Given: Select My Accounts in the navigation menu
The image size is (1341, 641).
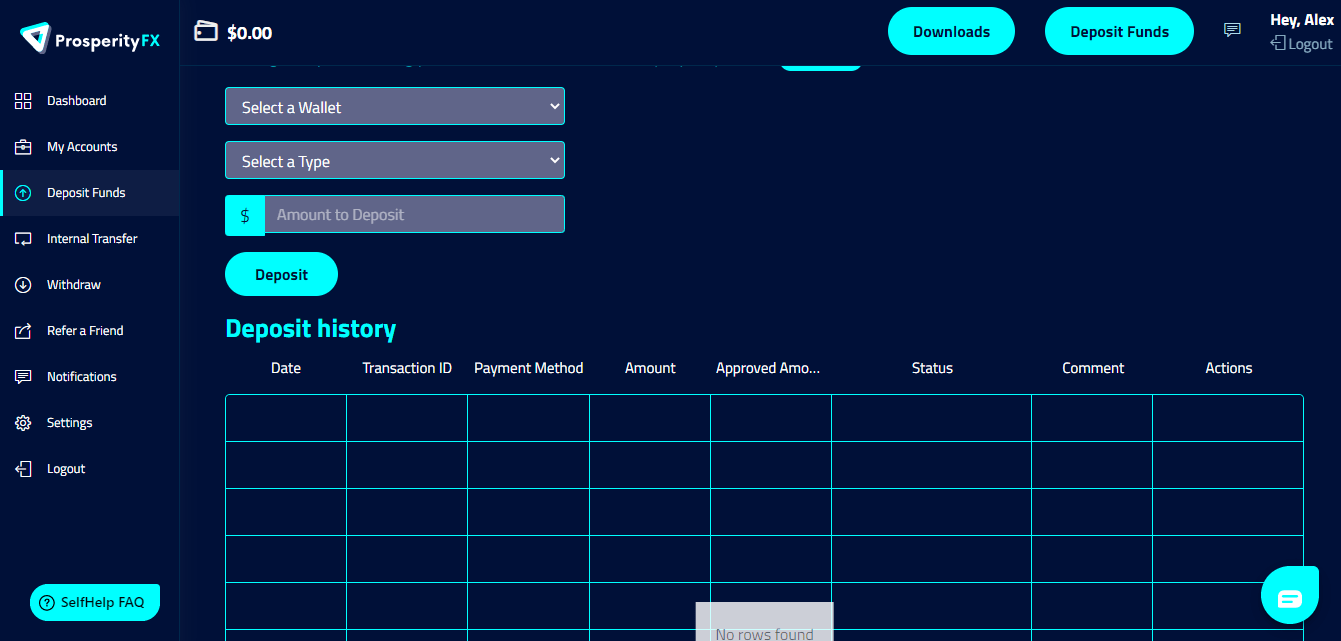Looking at the screenshot, I should coord(80,146).
